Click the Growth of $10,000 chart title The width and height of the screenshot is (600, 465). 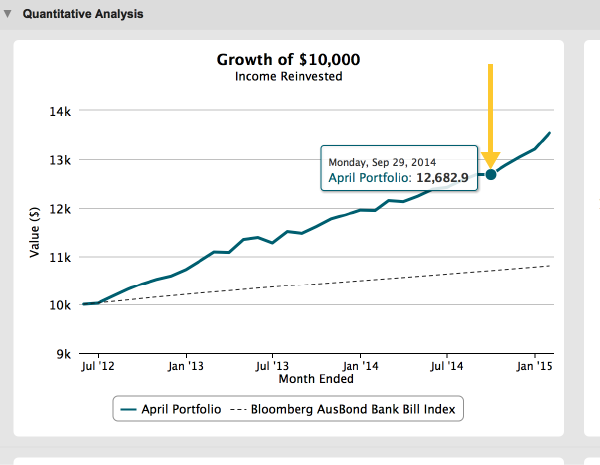pyautogui.click(x=288, y=59)
